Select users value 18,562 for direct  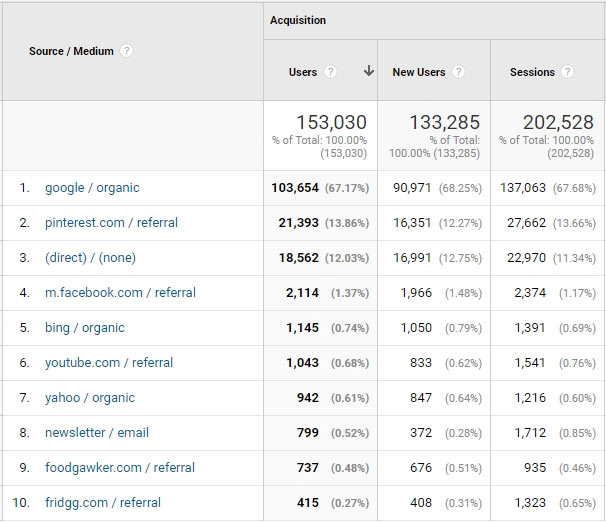[299, 258]
